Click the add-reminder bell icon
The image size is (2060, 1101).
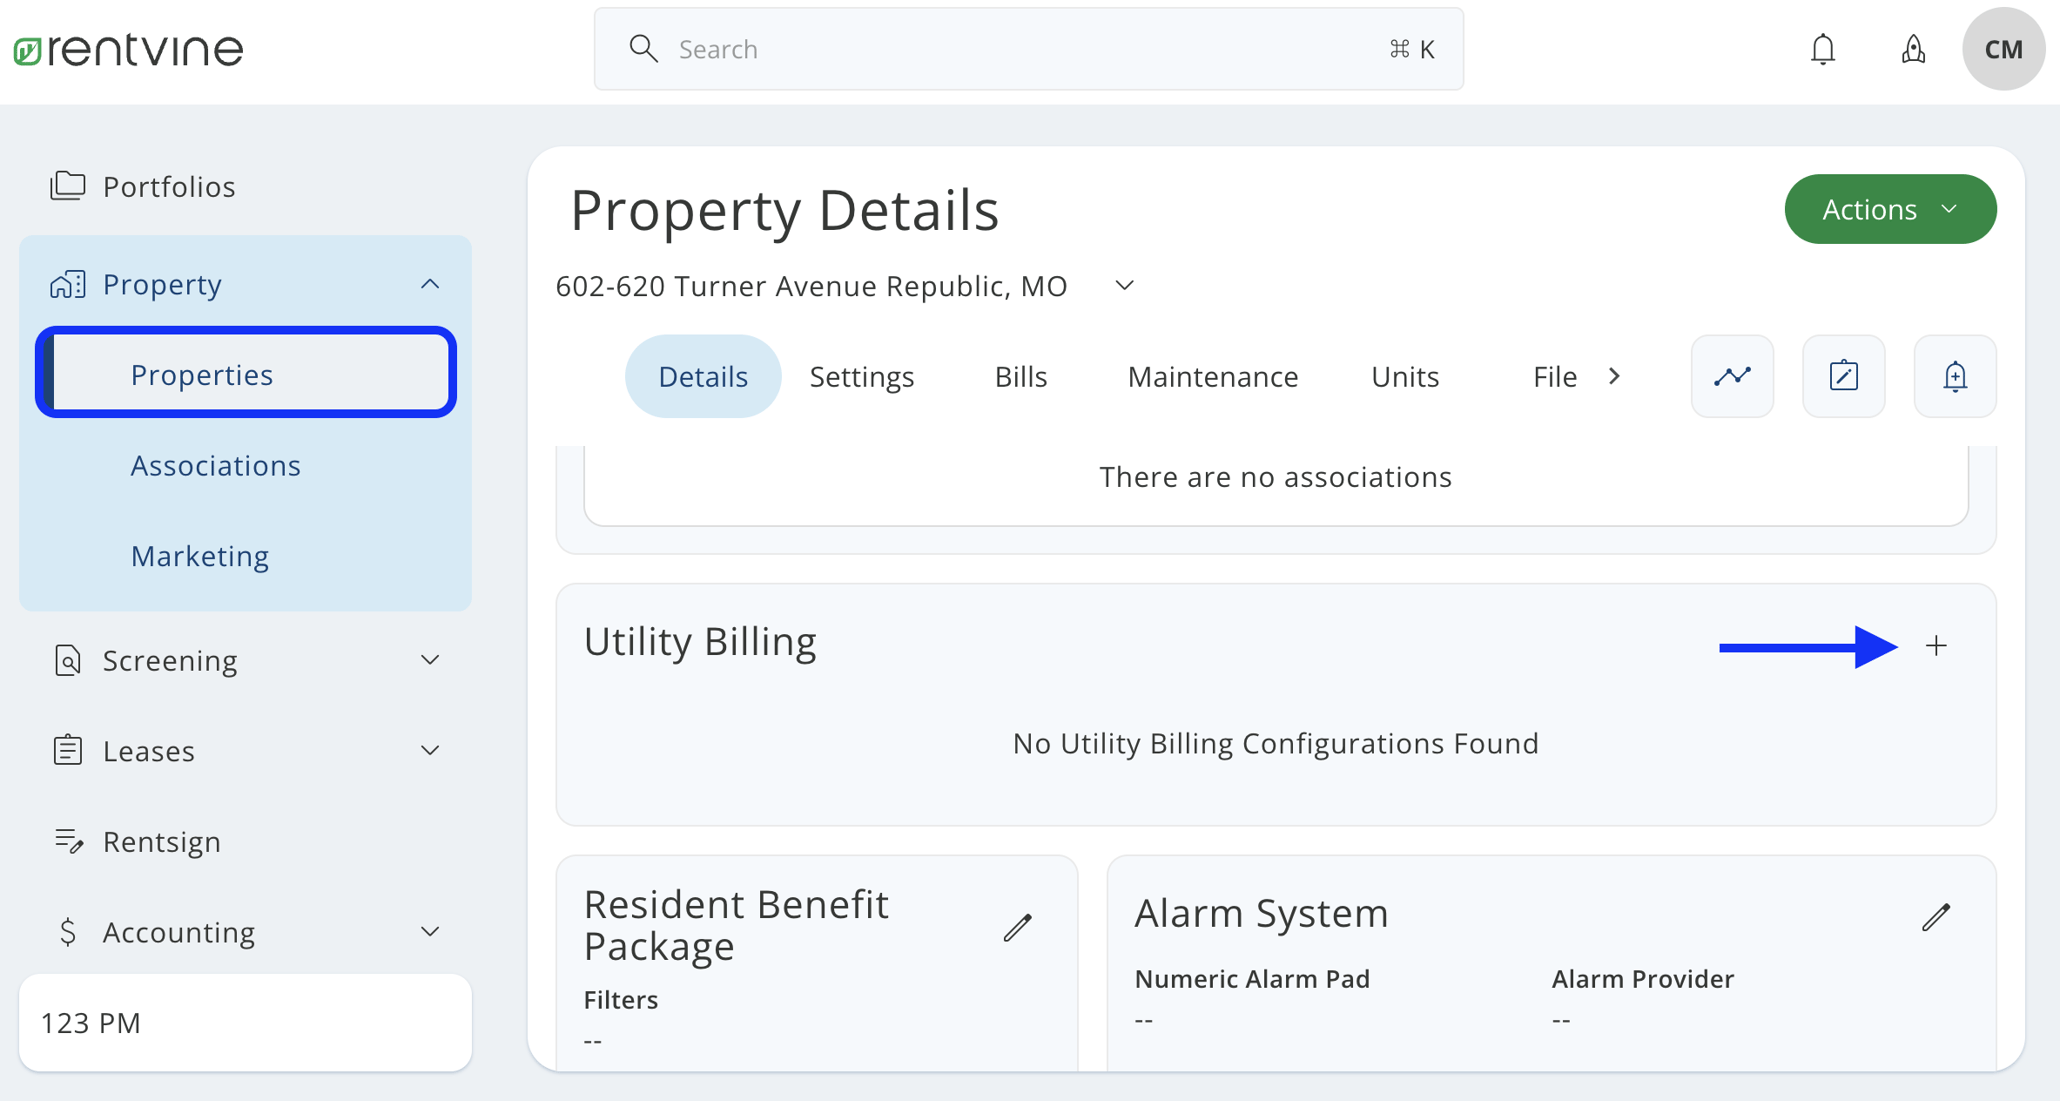click(1953, 376)
